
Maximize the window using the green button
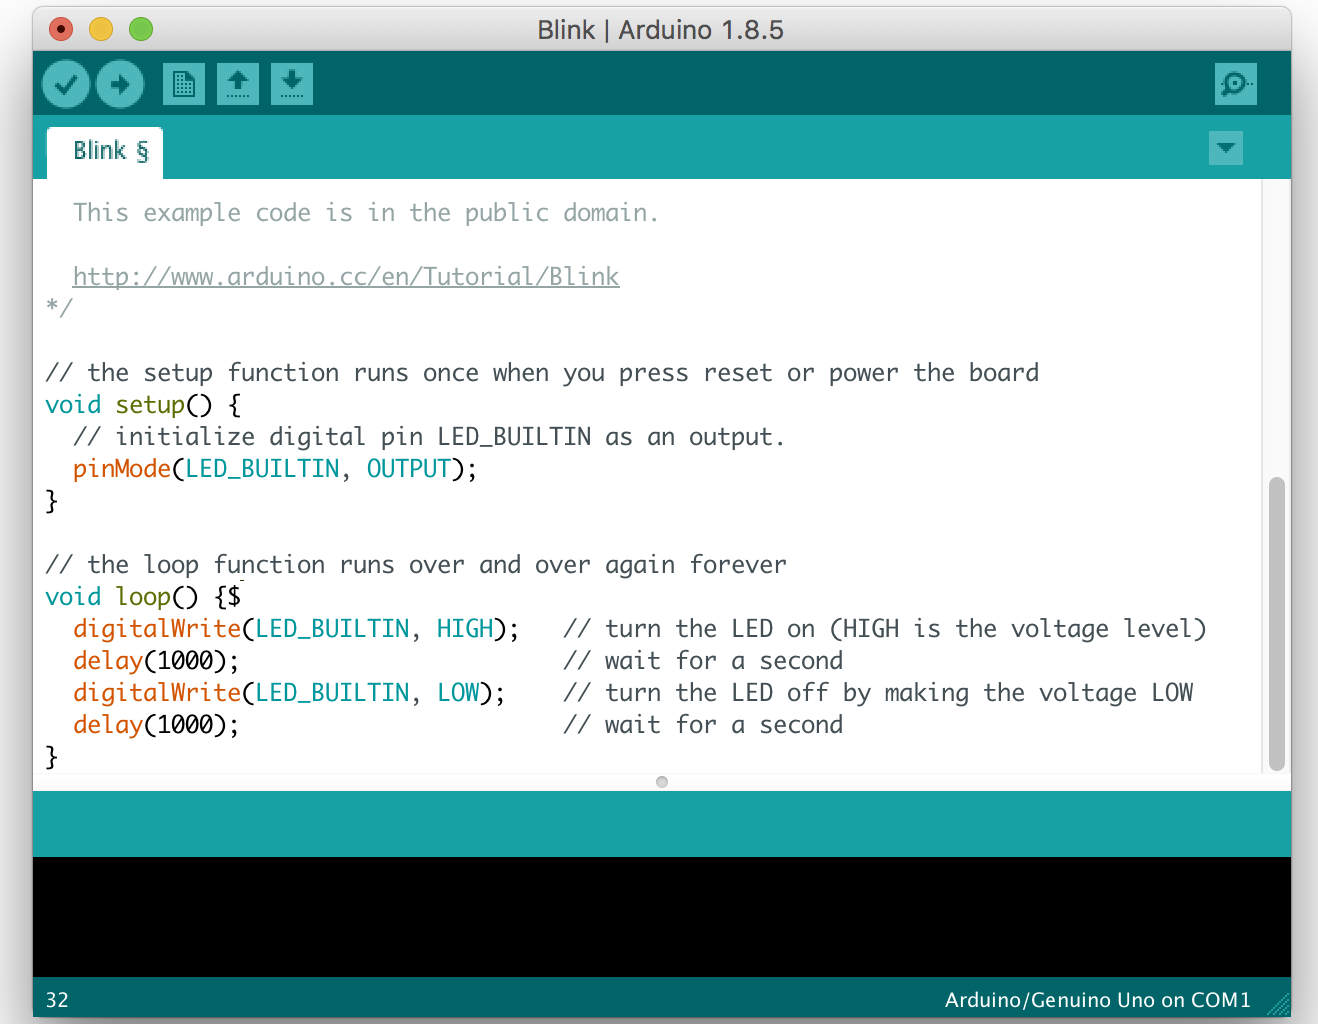tap(141, 30)
